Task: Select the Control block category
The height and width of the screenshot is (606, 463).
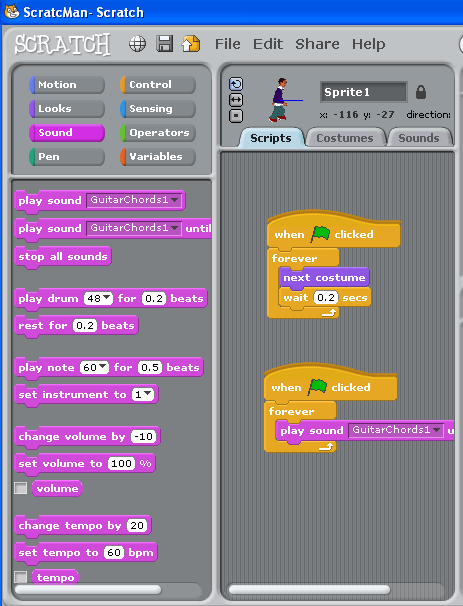Action: tap(158, 85)
